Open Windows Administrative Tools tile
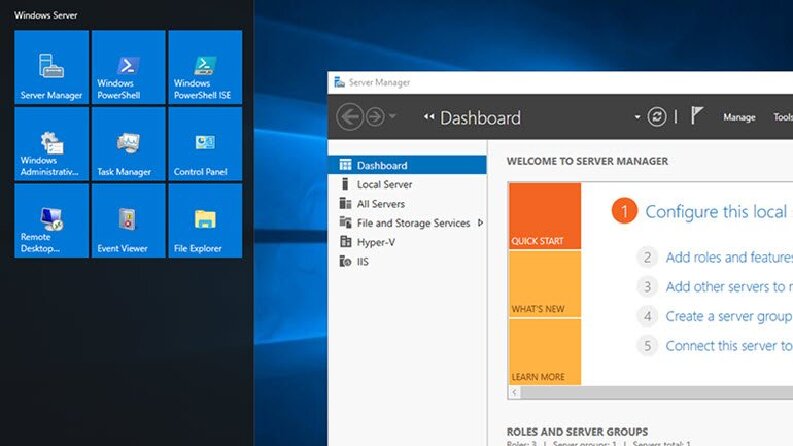Viewport: 793px width, 446px height. pos(52,144)
